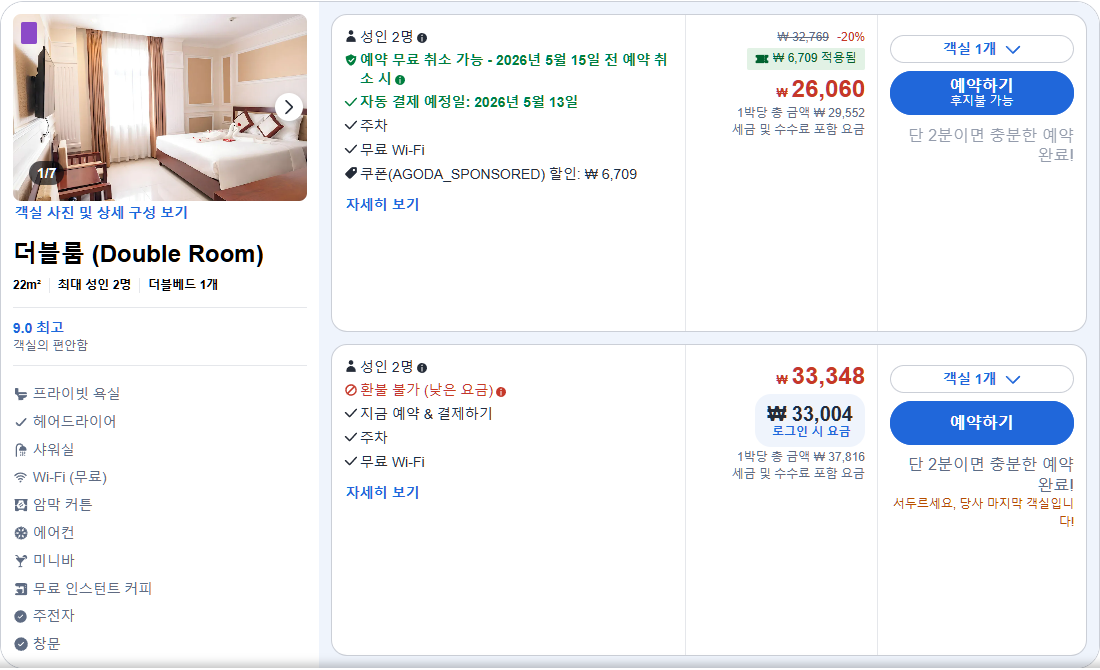Open the first offer's 객실 1개 dropdown
The width and height of the screenshot is (1100, 670).
tap(981, 48)
